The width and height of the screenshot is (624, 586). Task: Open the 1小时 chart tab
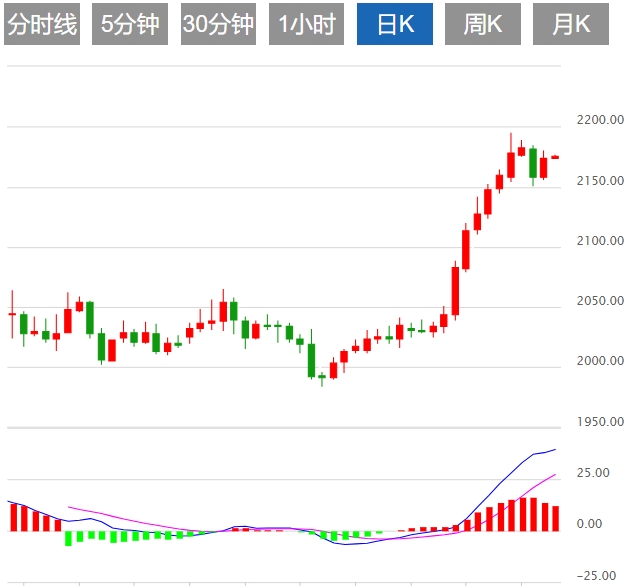tap(306, 24)
